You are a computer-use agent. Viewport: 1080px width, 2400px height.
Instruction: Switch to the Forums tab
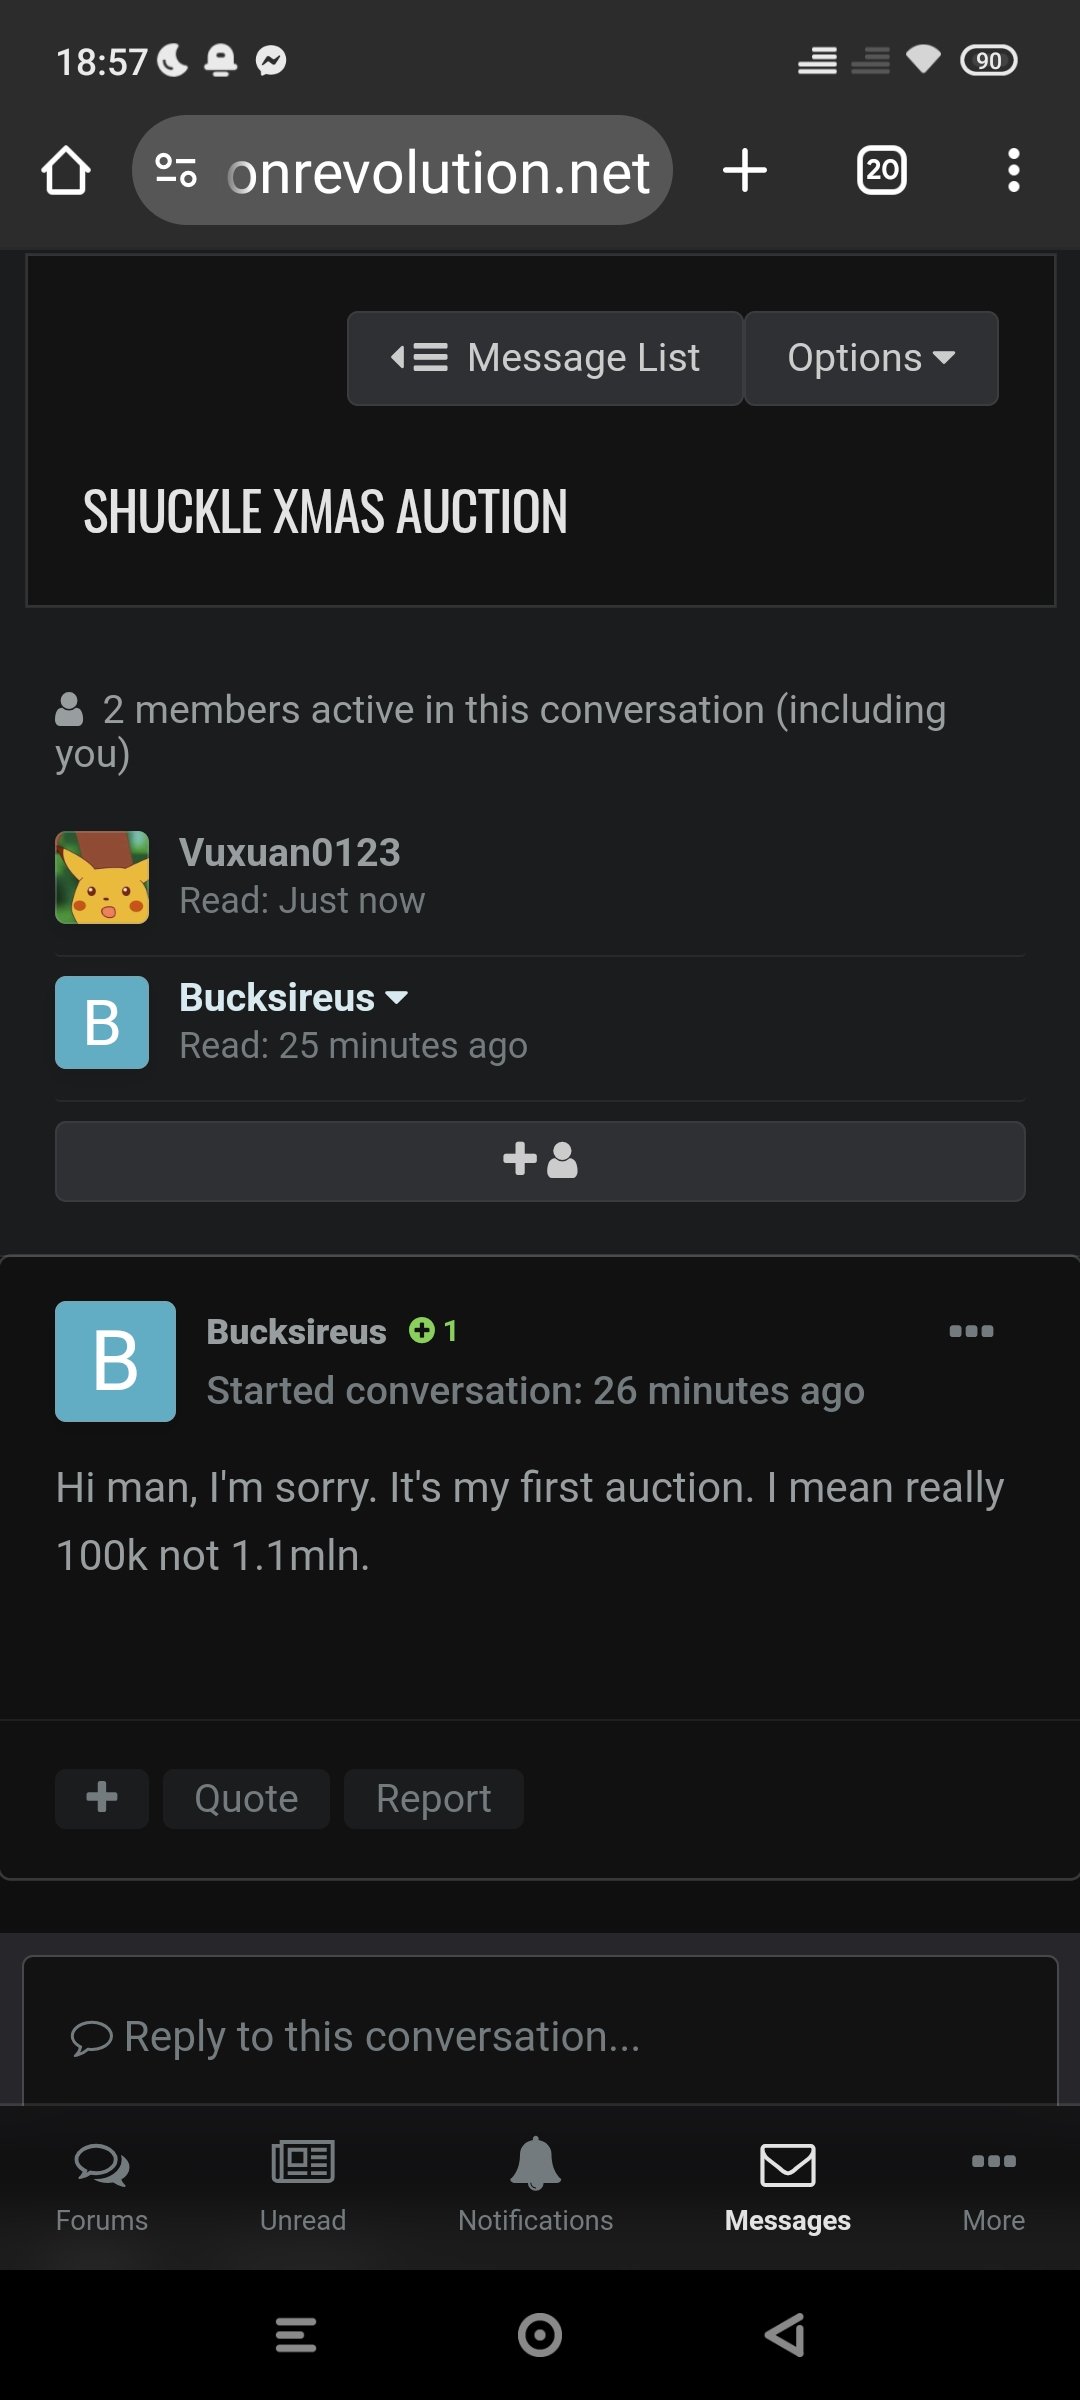[x=102, y=2186]
